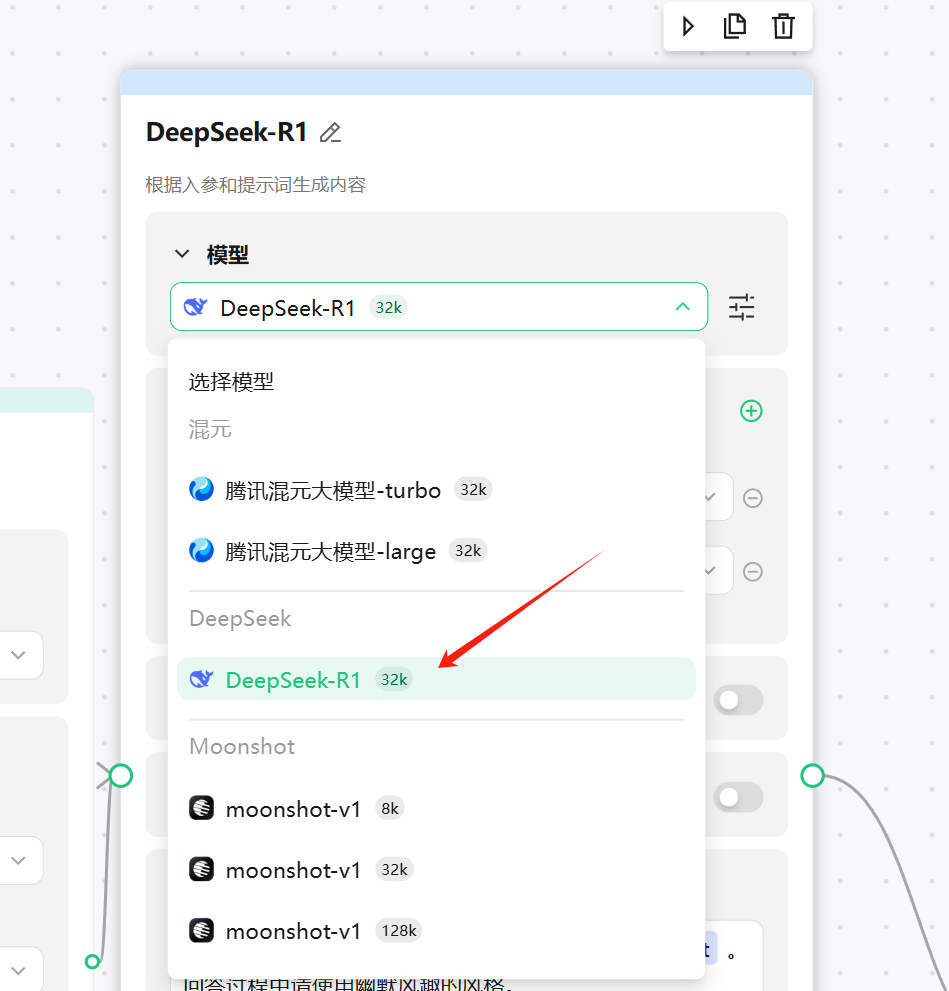Toggle the lower switch on the node
The image size is (949, 991).
(738, 798)
